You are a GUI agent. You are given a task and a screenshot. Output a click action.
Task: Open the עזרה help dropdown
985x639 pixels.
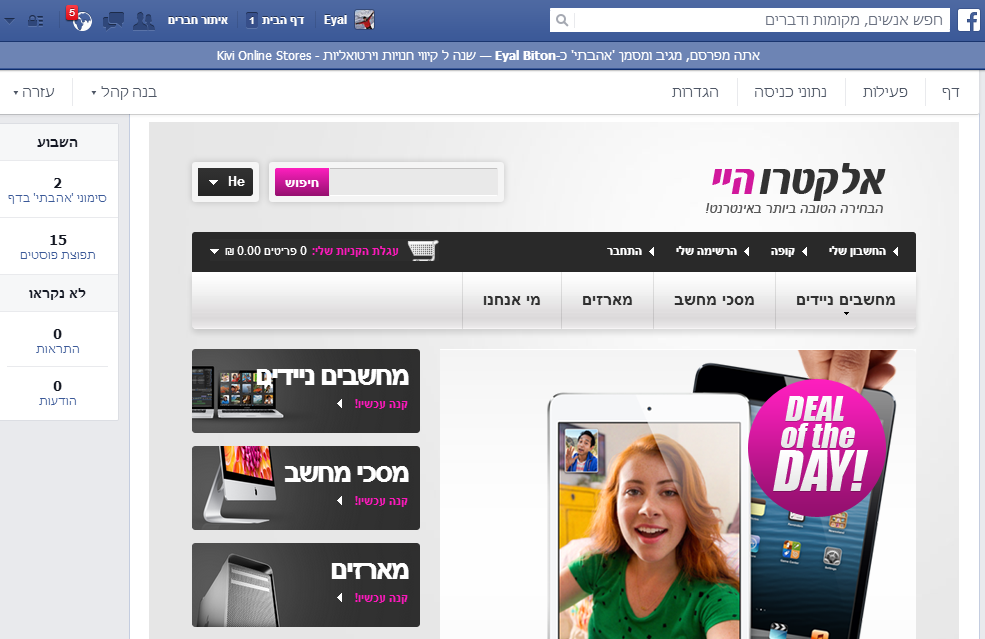35,92
